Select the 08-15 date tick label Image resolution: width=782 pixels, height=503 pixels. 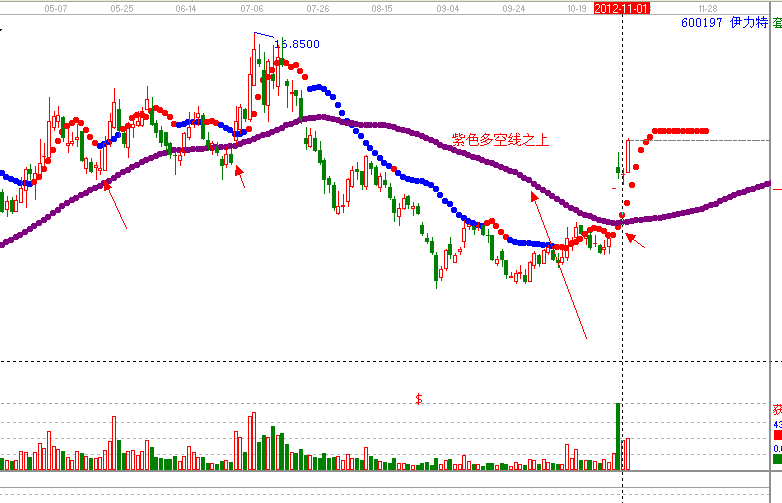coord(382,7)
